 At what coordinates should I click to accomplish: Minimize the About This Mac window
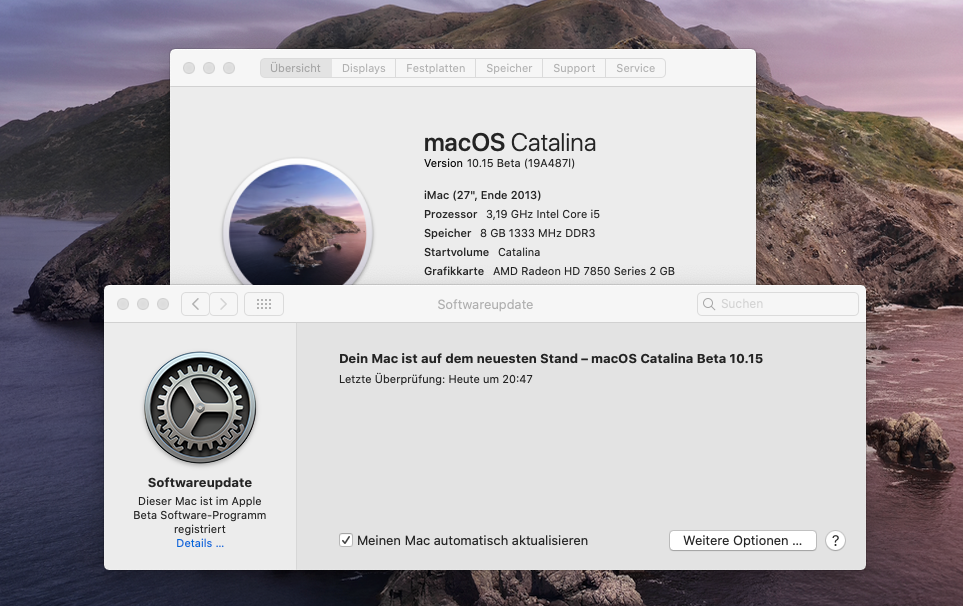[209, 68]
